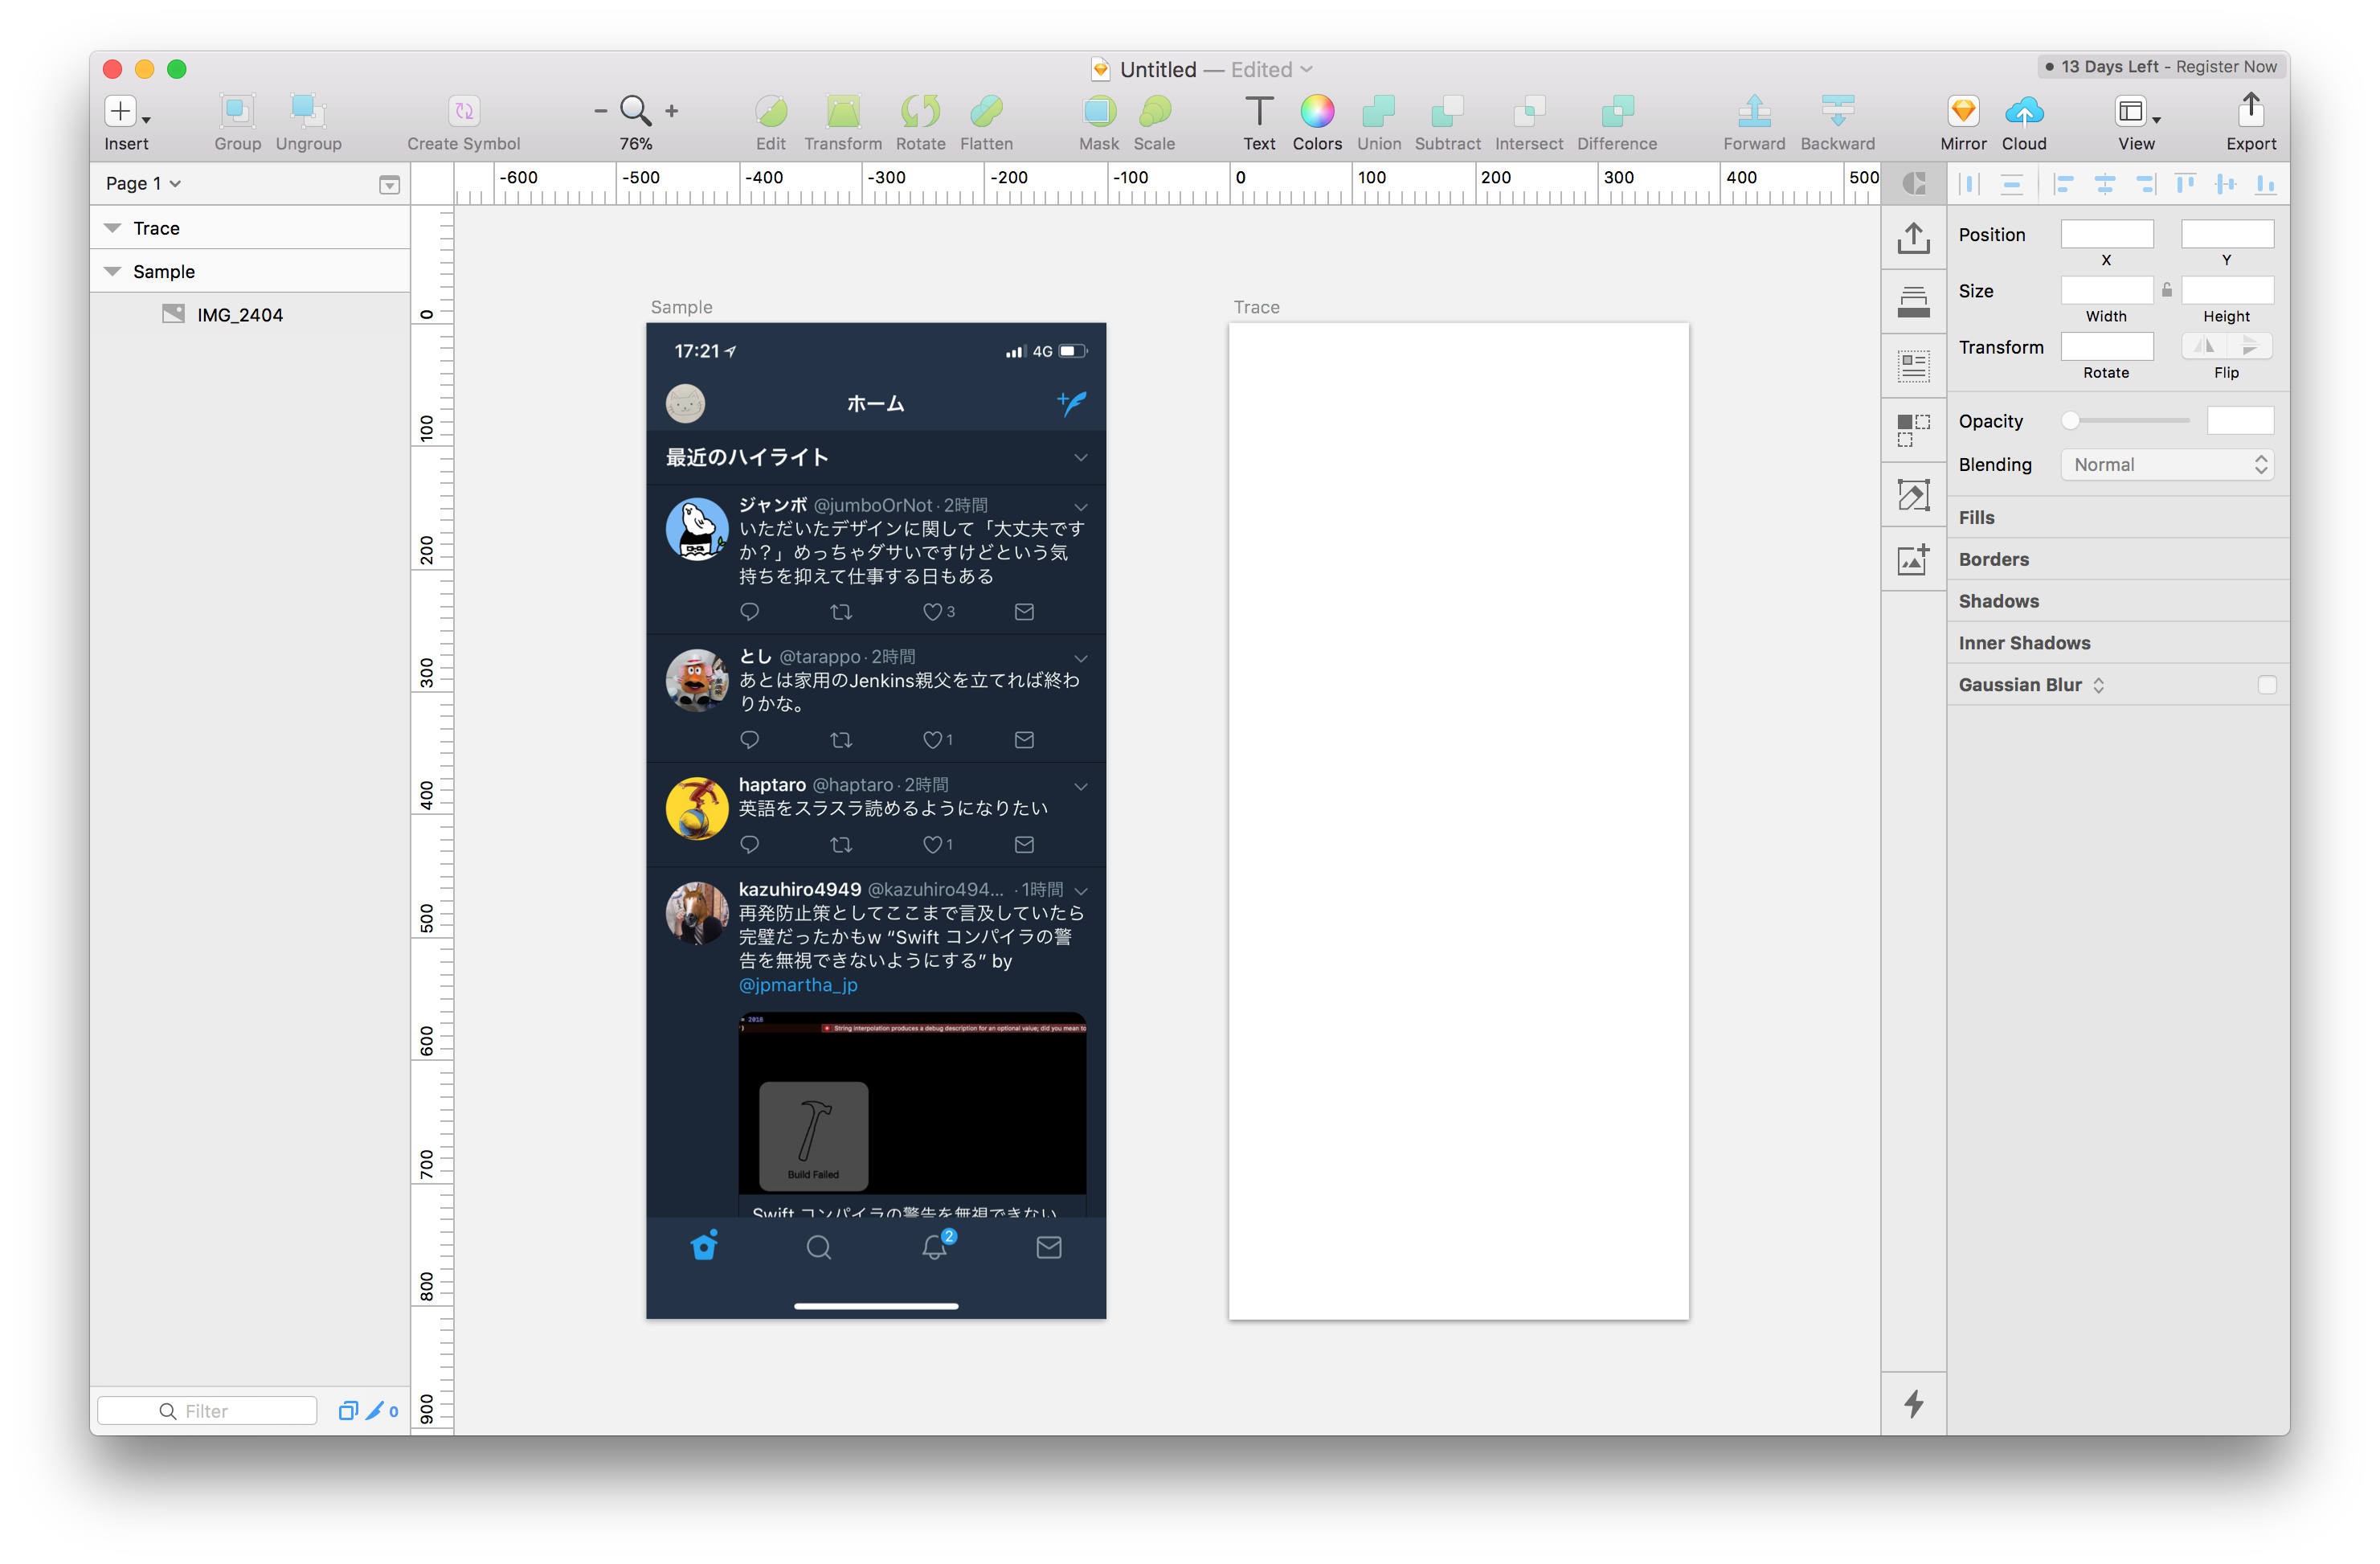Click the Edit tool icon

click(770, 111)
